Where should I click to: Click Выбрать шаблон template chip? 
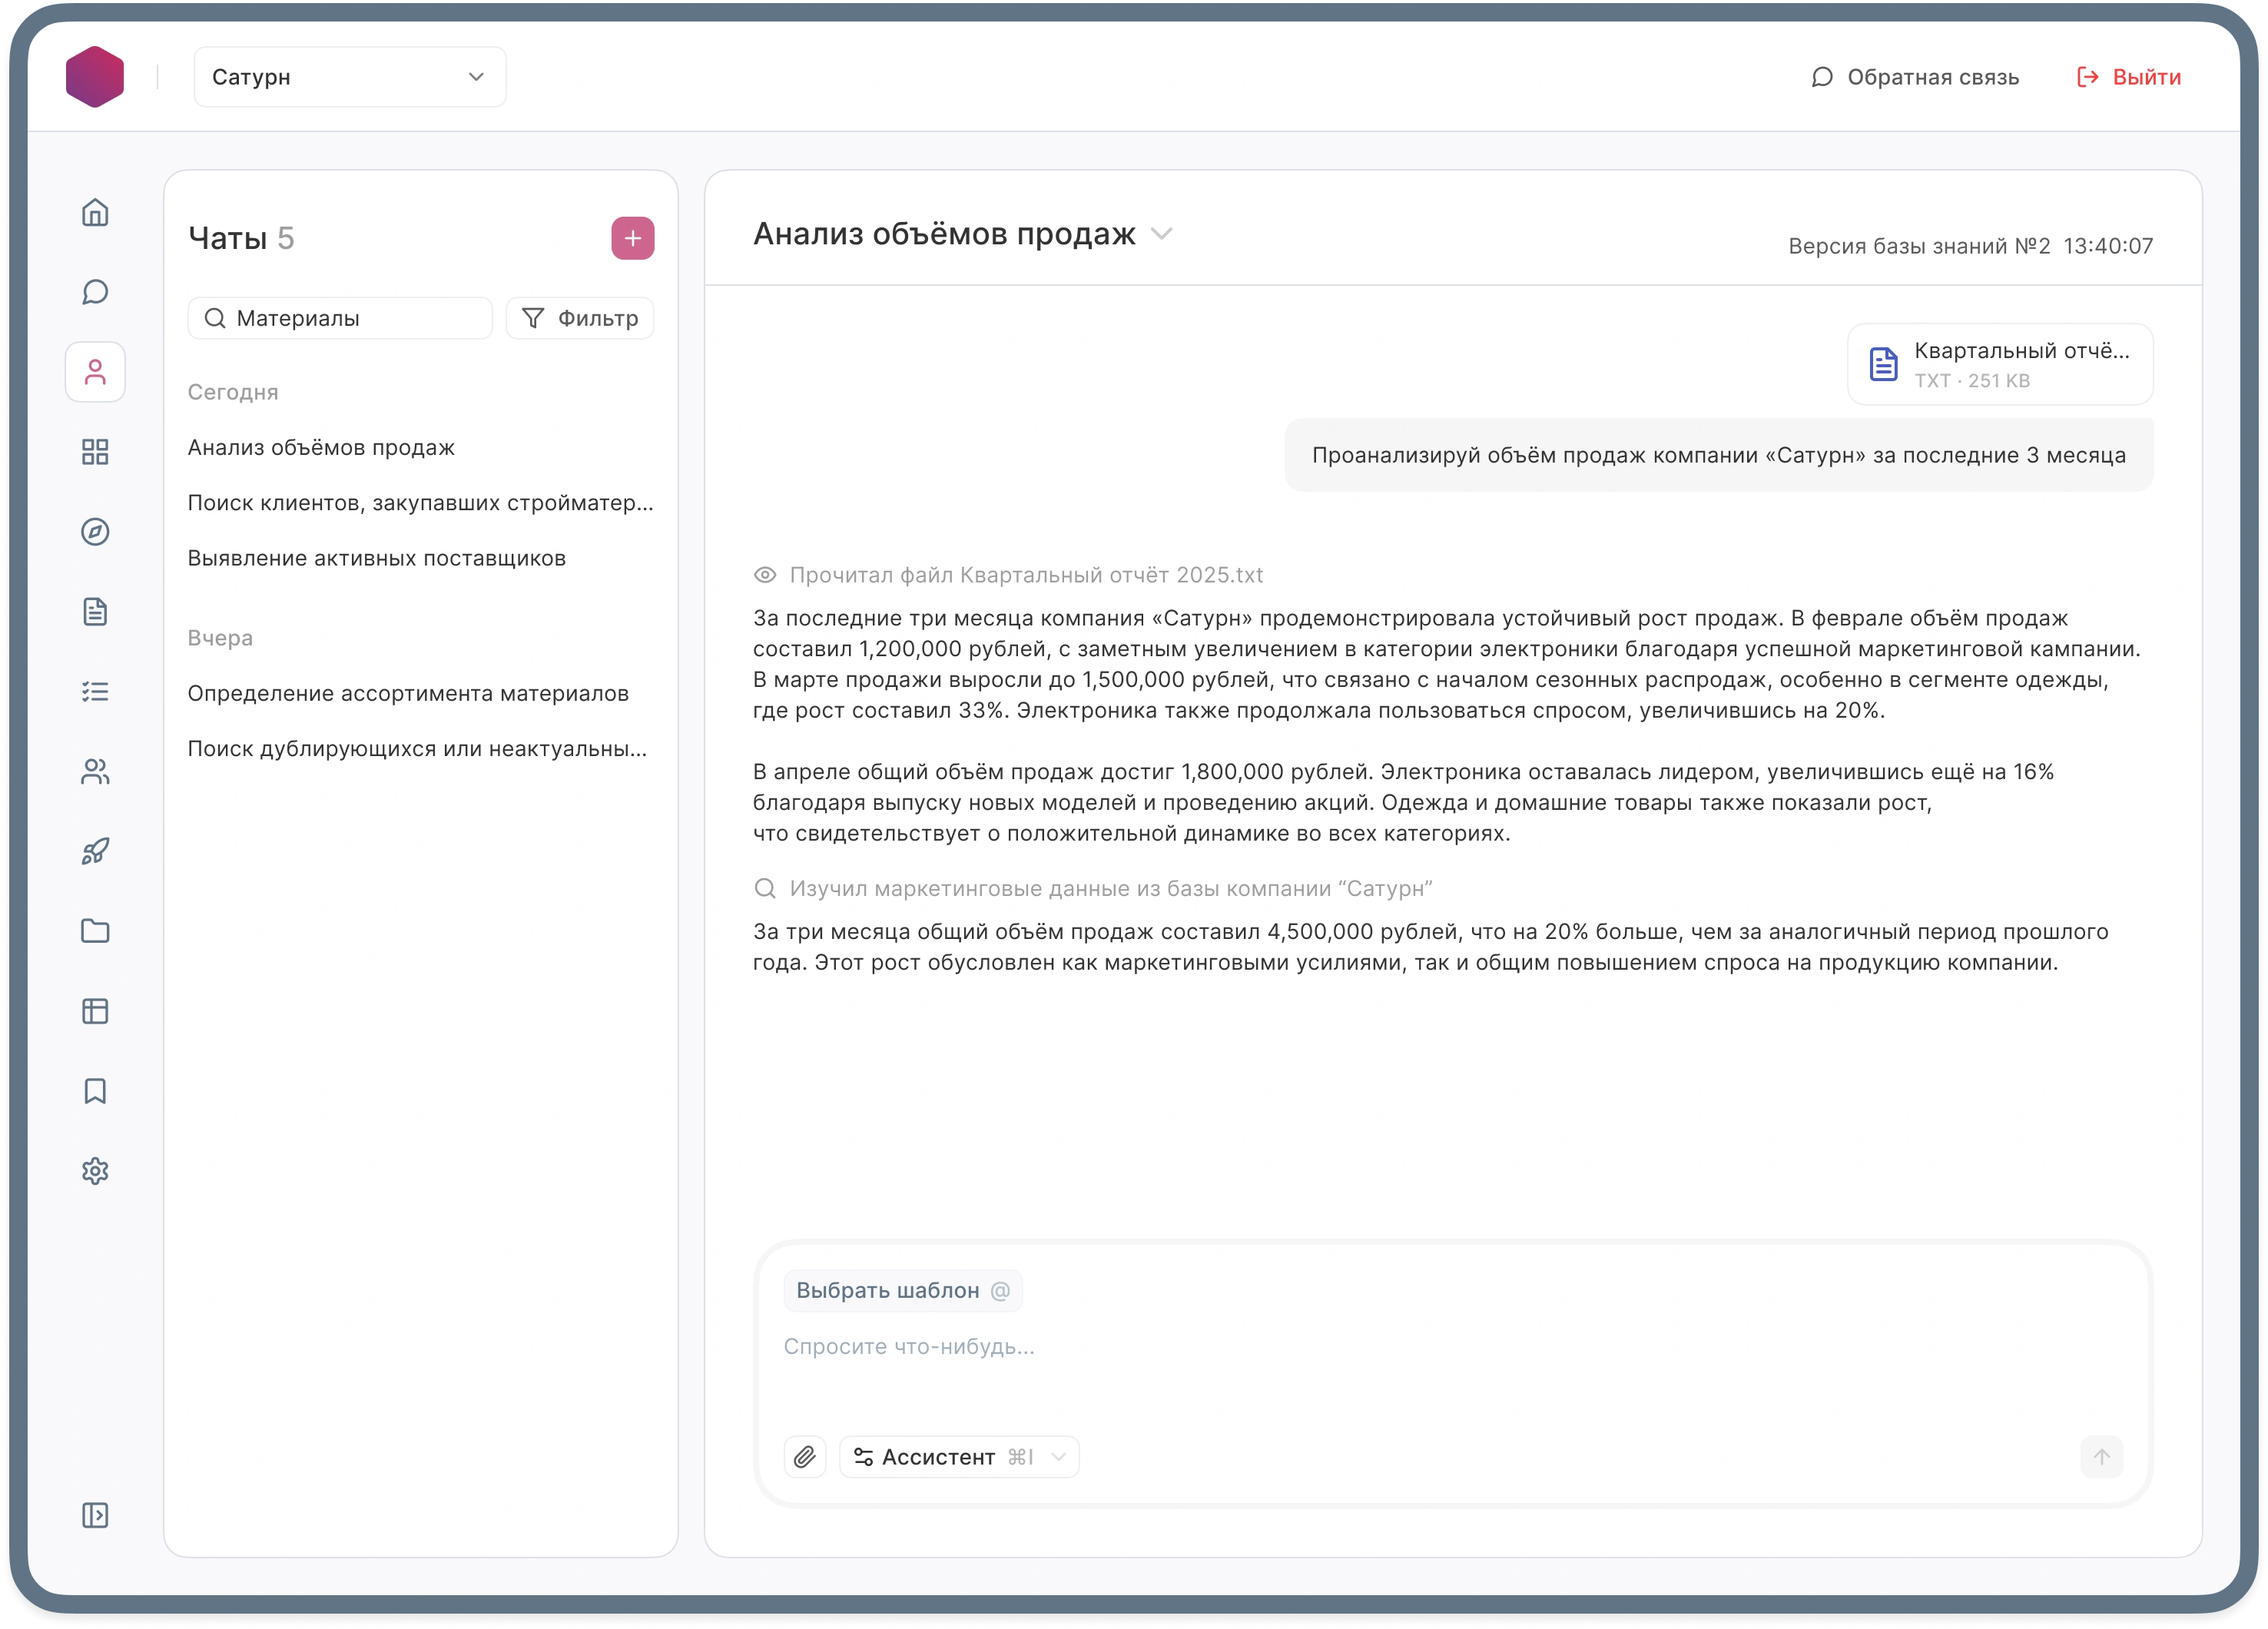(903, 1291)
